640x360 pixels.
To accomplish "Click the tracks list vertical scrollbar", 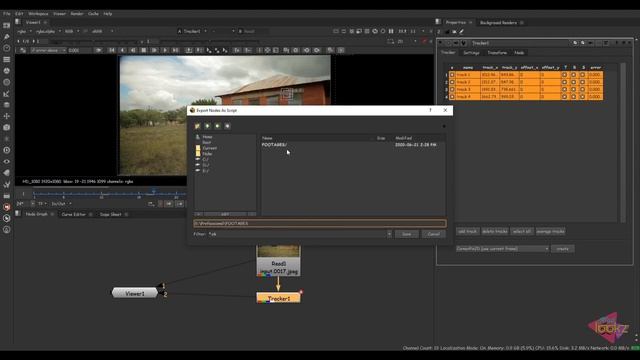I will 623,142.
